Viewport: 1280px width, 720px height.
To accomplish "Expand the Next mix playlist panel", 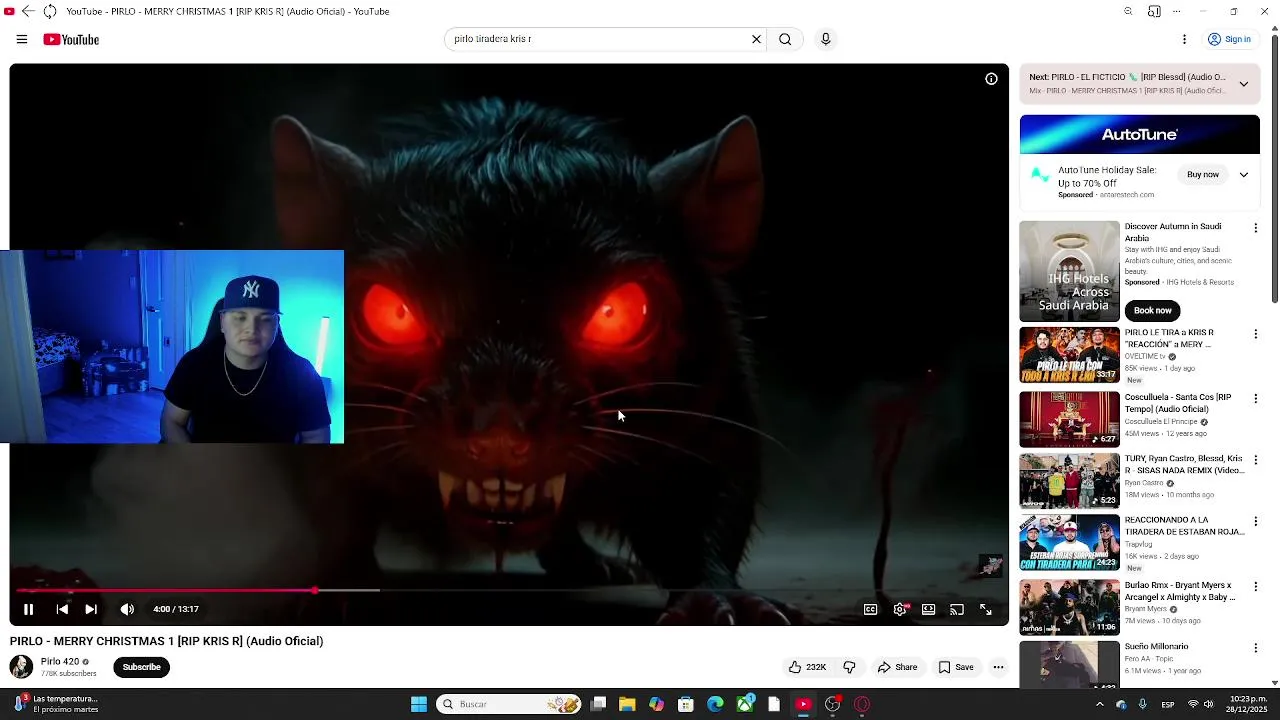I will (1244, 84).
